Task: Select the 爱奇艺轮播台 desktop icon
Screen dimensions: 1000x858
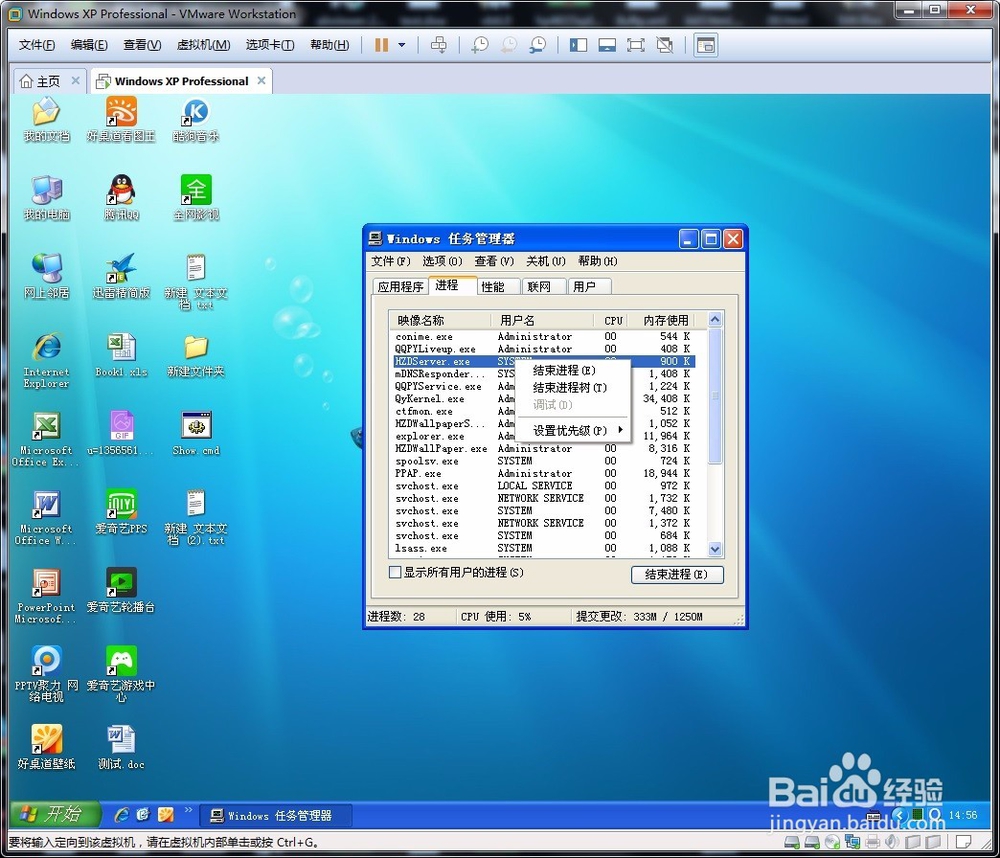Action: pos(121,591)
